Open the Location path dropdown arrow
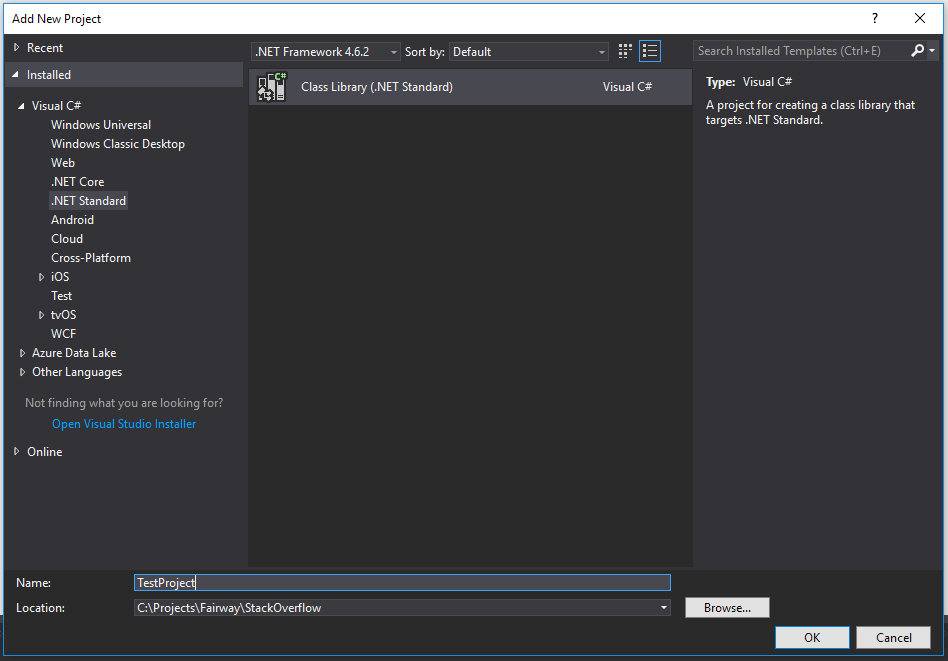The image size is (948, 661). (x=663, y=607)
